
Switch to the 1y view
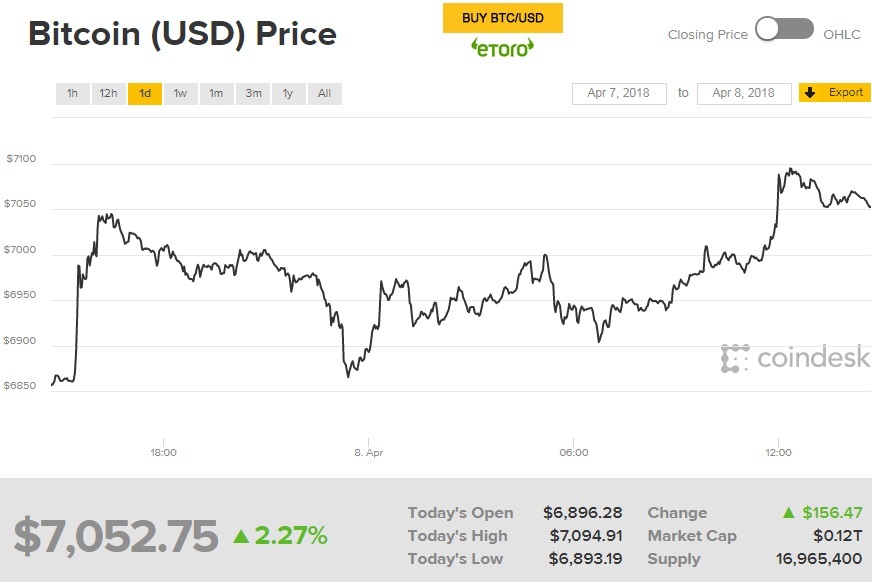tap(288, 92)
